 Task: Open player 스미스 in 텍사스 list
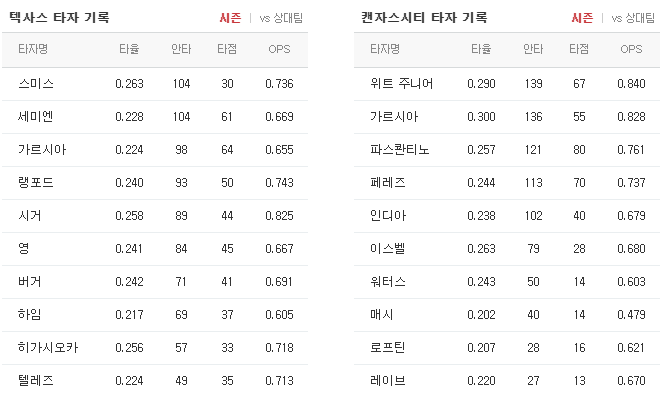tap(36, 84)
